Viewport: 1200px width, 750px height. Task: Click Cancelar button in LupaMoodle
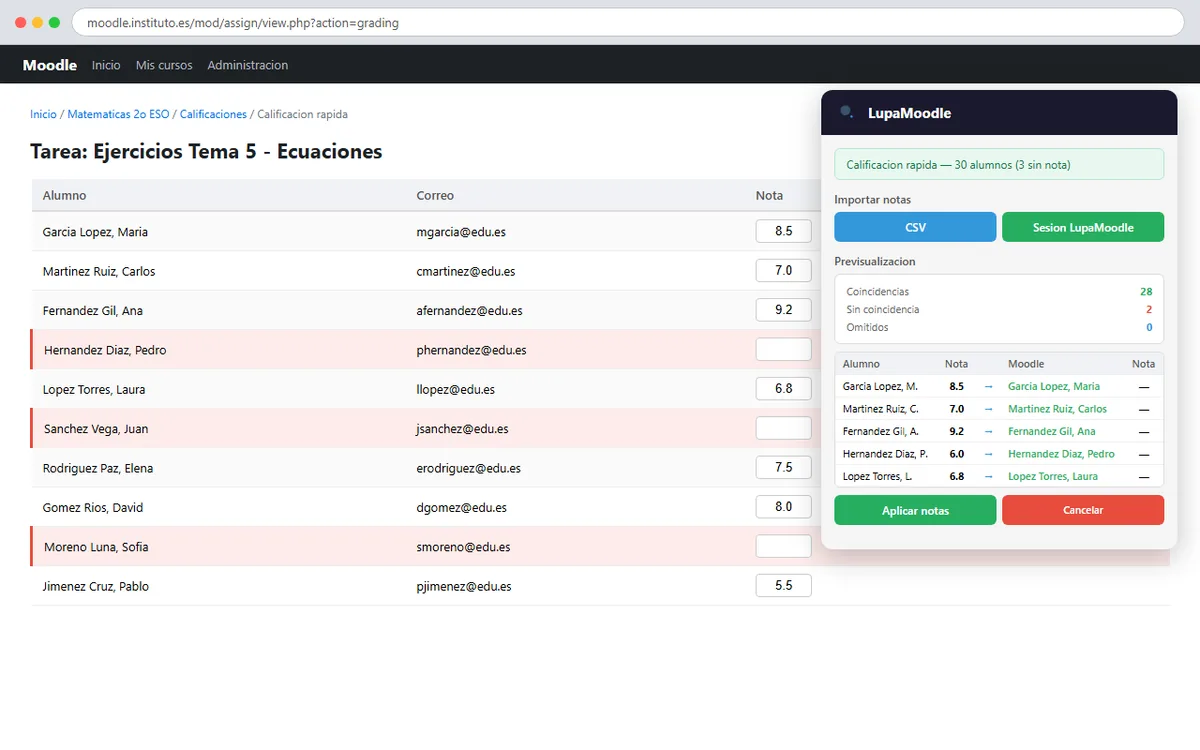pyautogui.click(x=1083, y=510)
